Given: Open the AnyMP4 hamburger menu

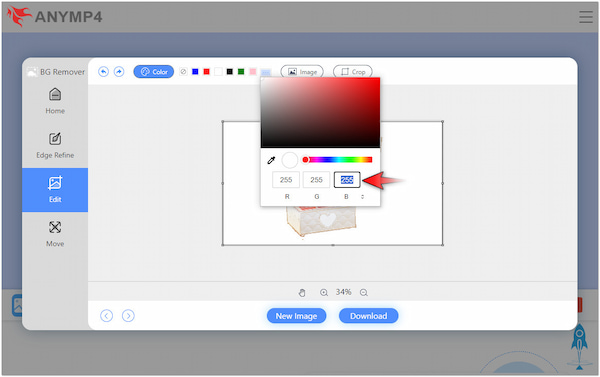Looking at the screenshot, I should pos(585,17).
